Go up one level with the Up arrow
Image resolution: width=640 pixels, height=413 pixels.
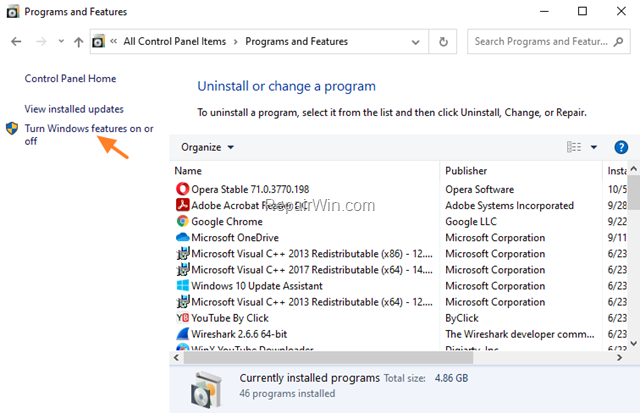click(78, 42)
